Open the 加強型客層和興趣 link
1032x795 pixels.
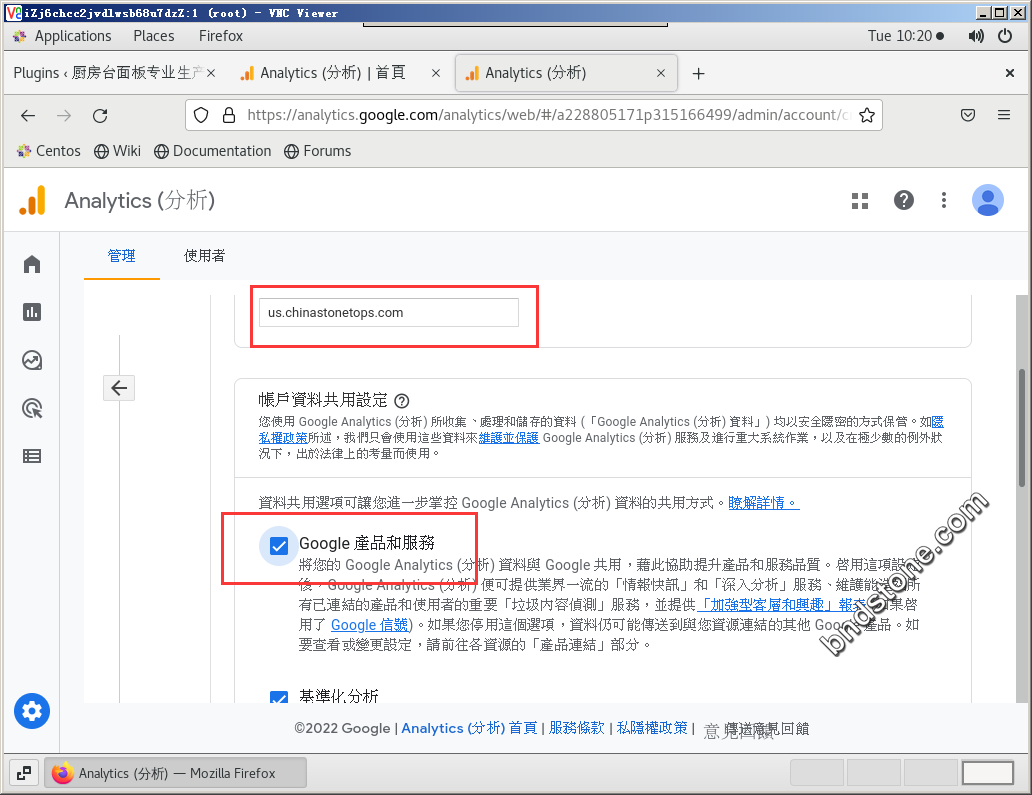tap(782, 604)
